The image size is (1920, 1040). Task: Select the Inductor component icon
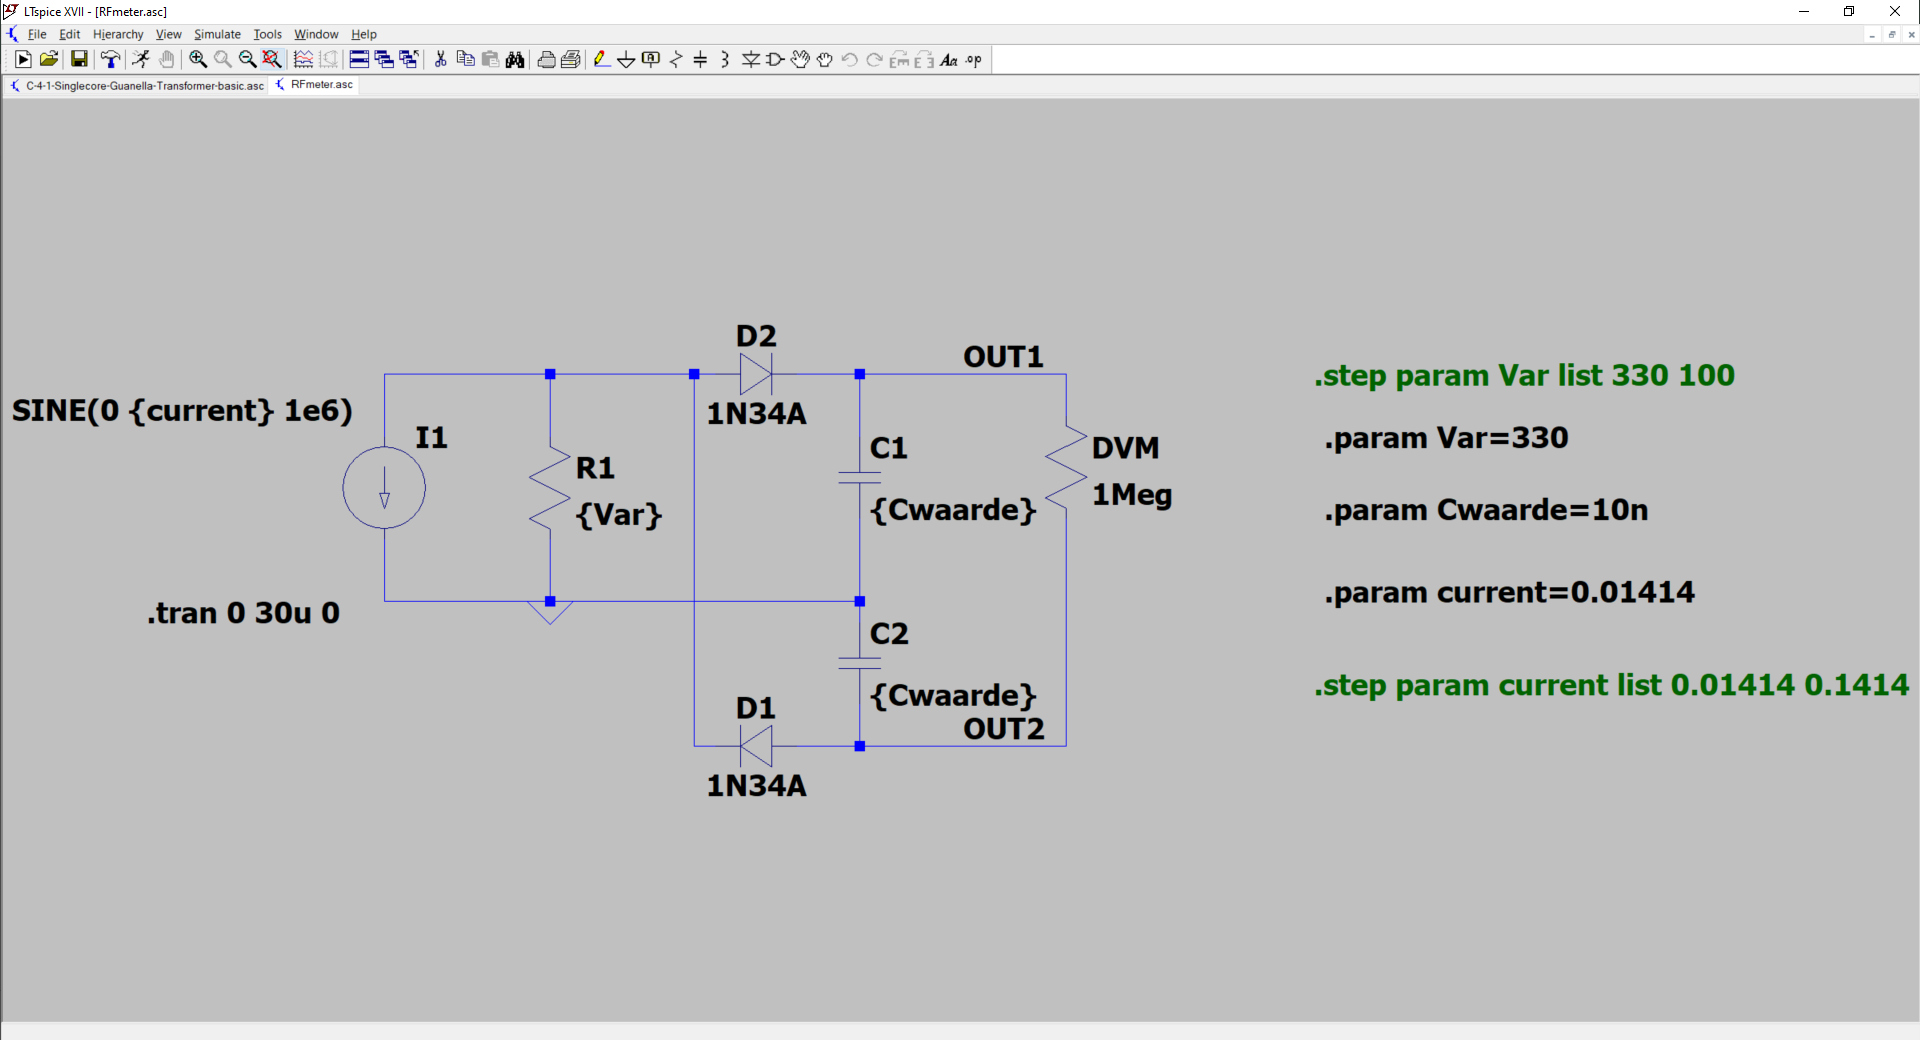(724, 59)
